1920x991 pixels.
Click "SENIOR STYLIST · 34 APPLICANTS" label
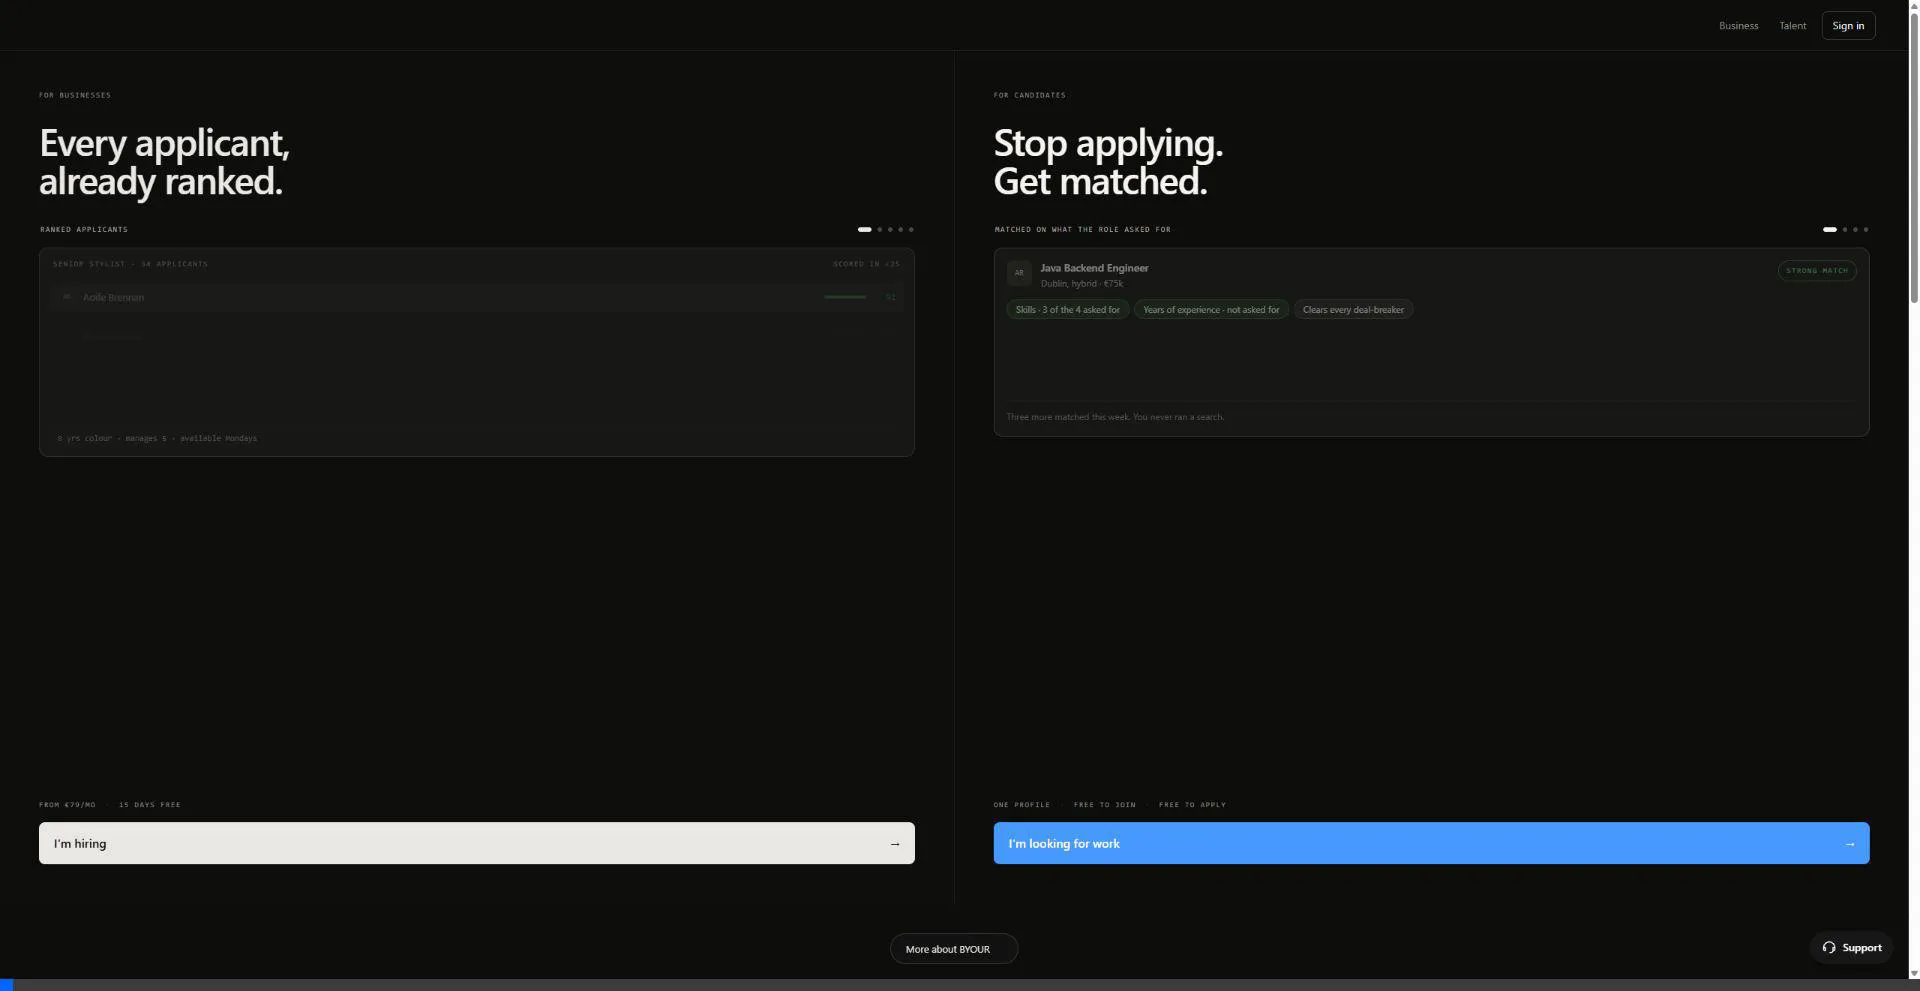pyautogui.click(x=130, y=264)
